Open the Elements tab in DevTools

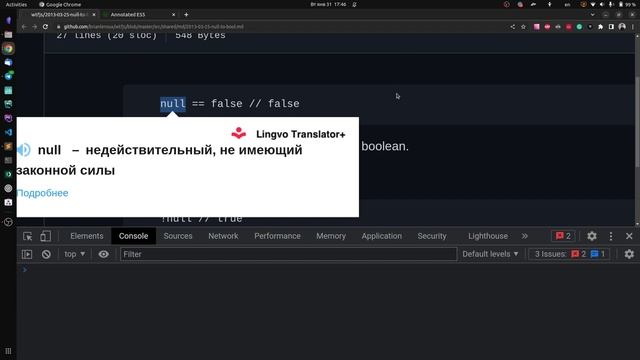pos(87,236)
